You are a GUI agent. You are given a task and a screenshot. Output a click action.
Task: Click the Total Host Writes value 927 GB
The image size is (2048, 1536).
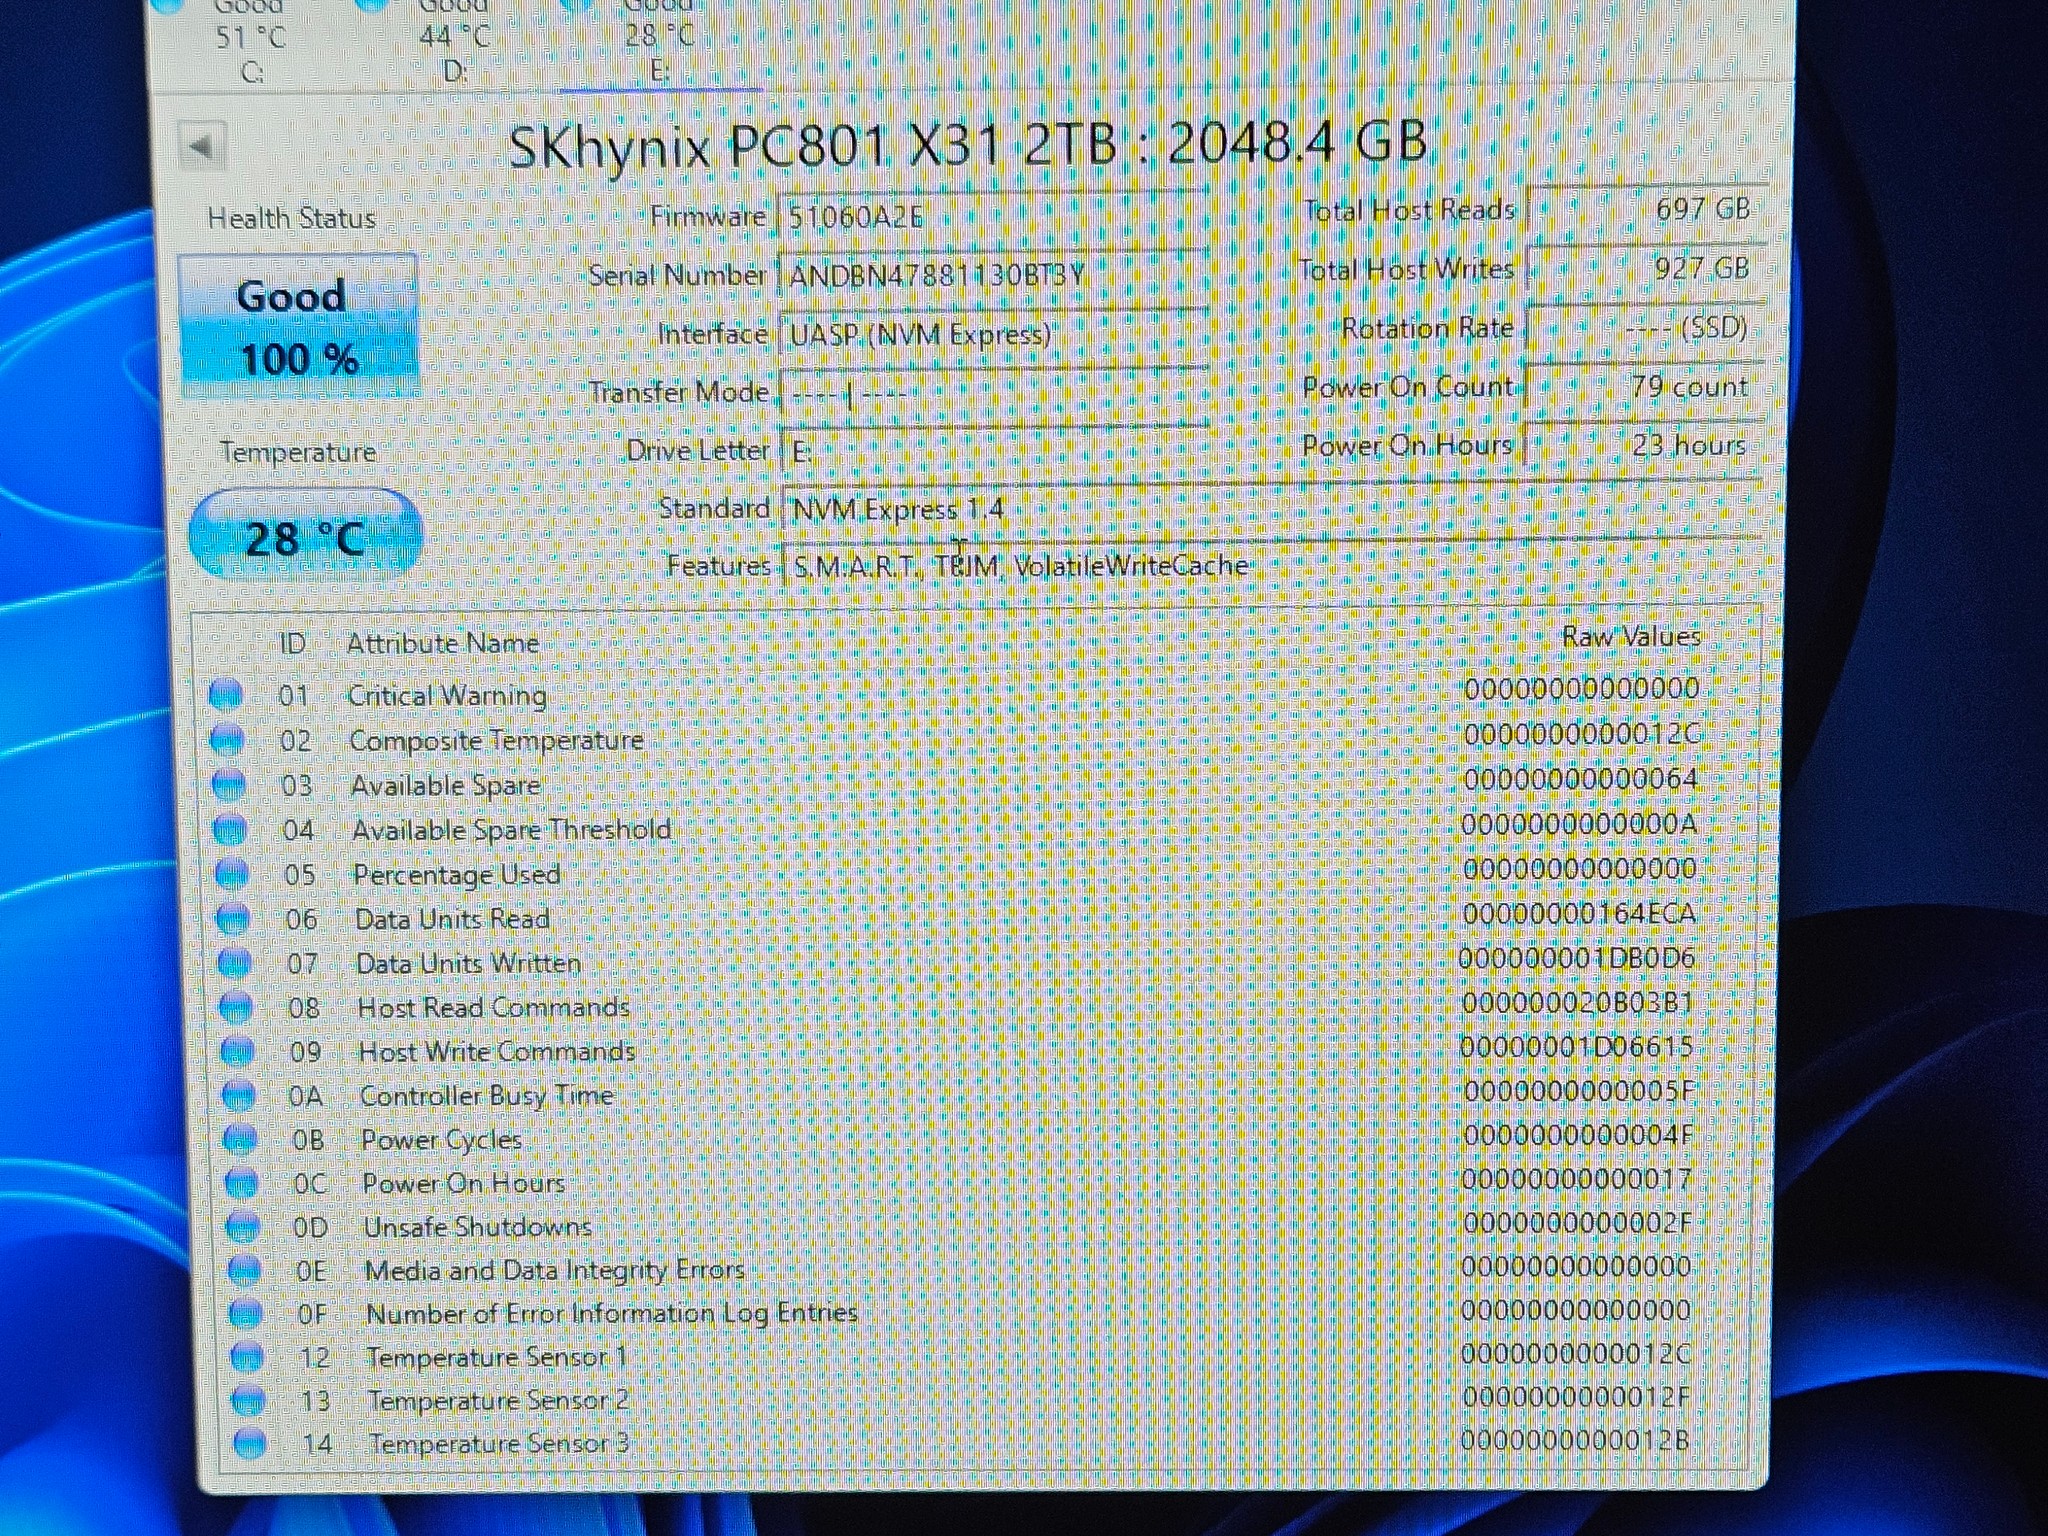pos(1645,268)
